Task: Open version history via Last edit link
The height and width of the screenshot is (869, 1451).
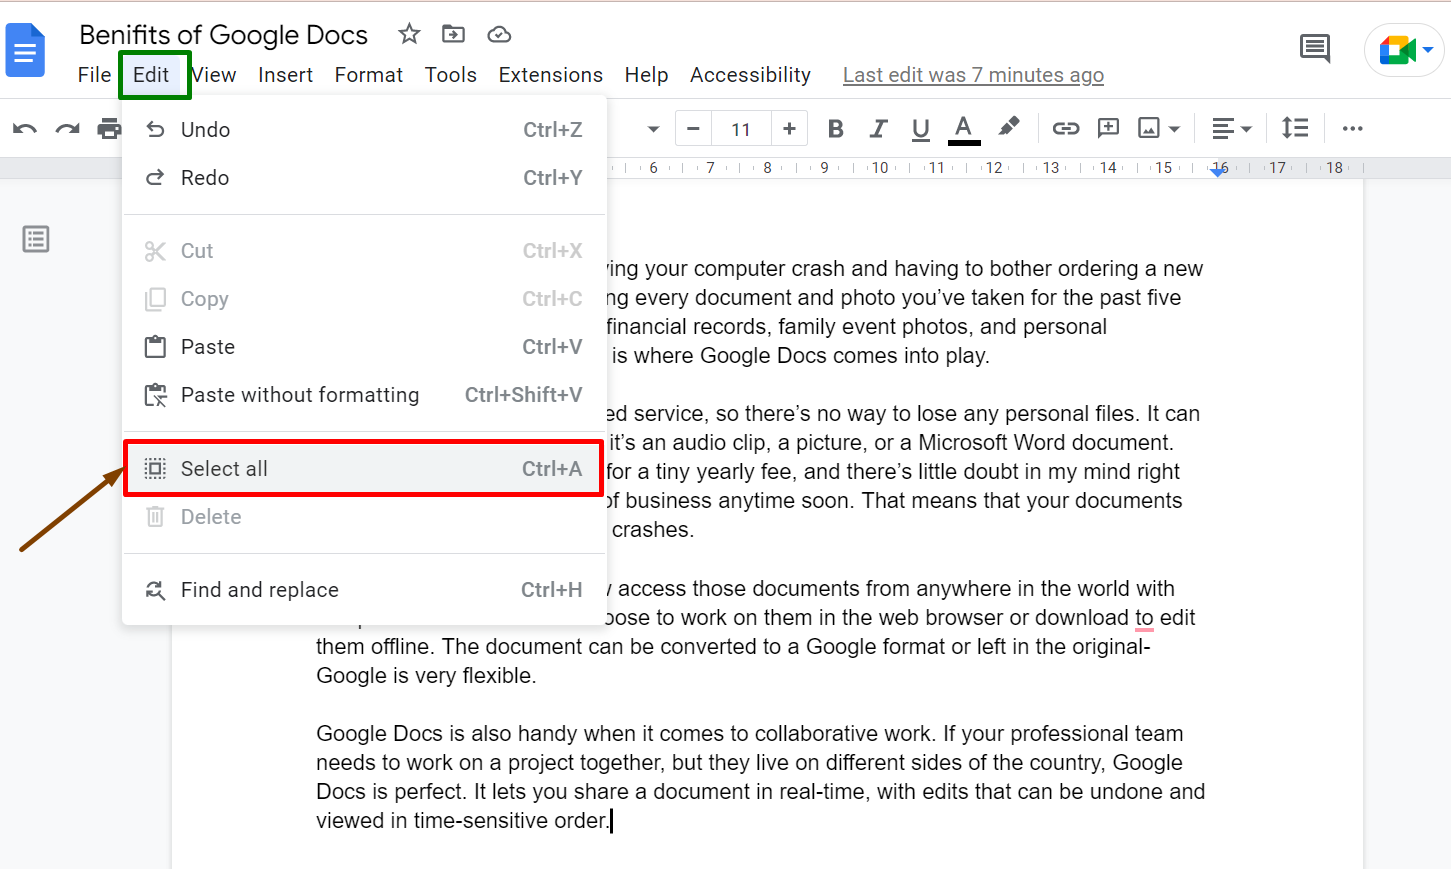Action: coord(972,74)
